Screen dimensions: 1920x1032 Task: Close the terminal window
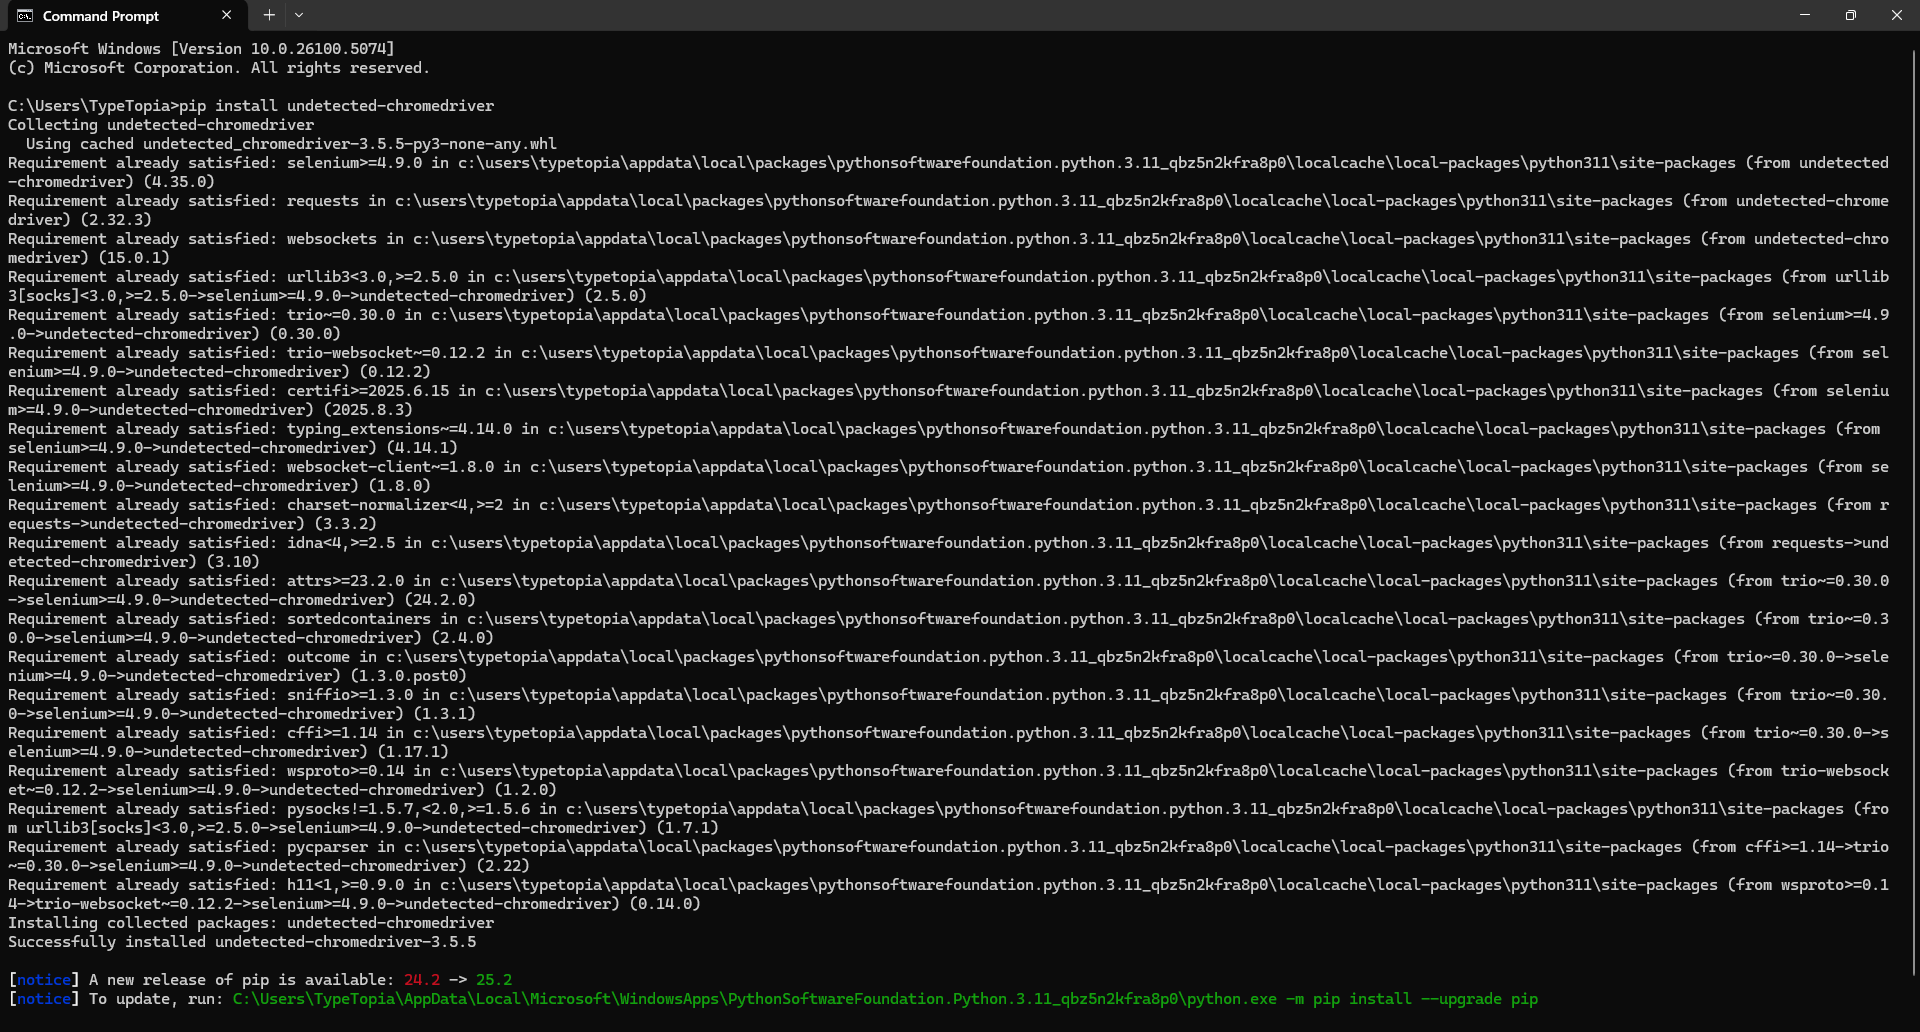1897,16
